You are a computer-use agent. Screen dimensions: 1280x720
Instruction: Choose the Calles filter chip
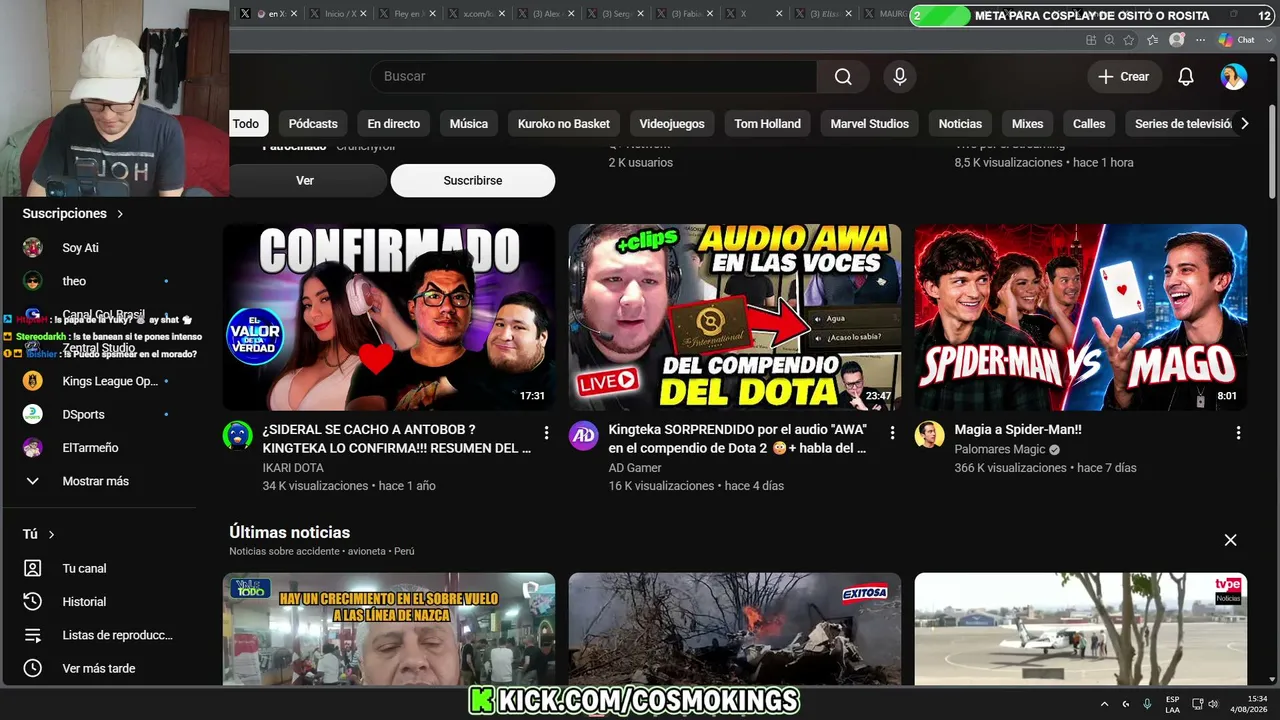1089,124
